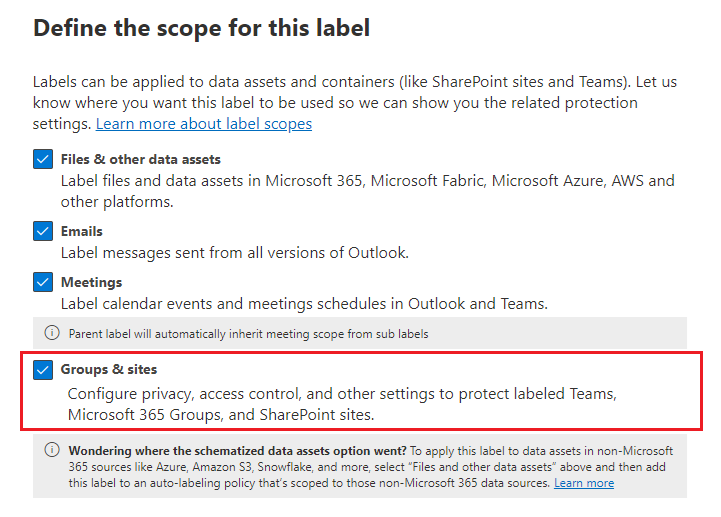Uncheck the Files & other data assets checkbox
Image resolution: width=721 pixels, height=517 pixels.
[x=42, y=160]
